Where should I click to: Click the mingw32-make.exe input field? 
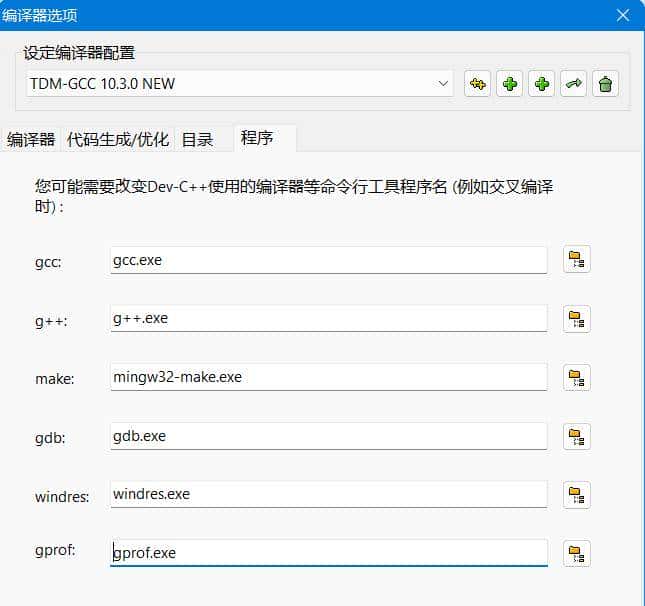pos(329,377)
